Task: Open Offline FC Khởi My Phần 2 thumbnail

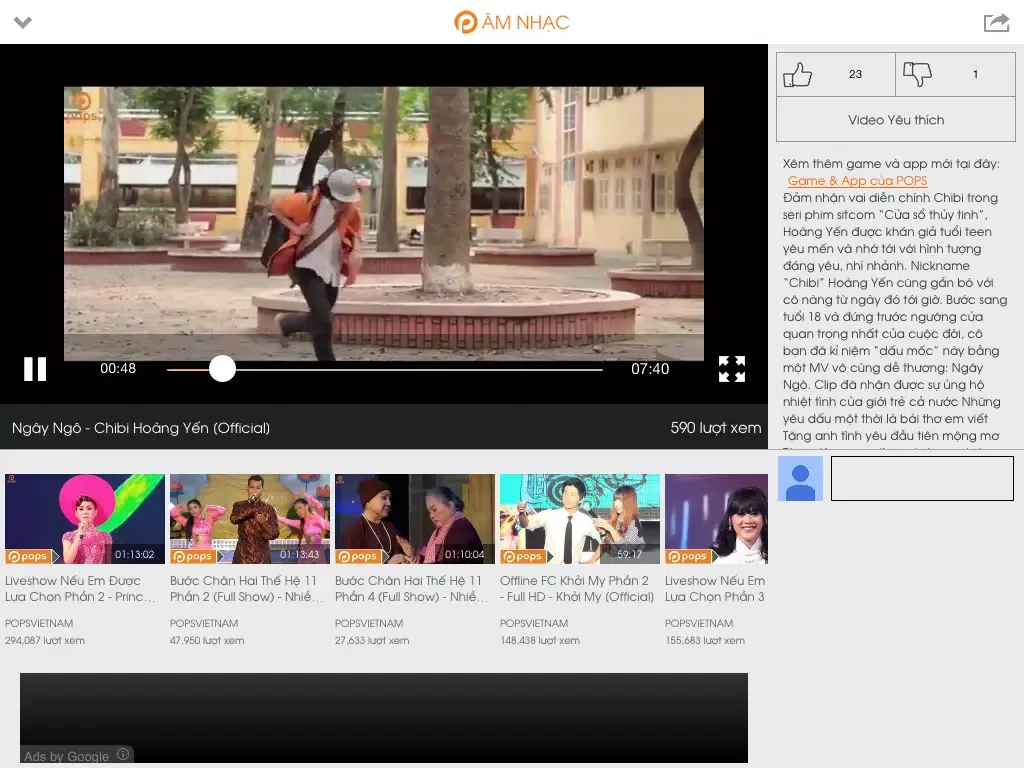Action: (580, 519)
